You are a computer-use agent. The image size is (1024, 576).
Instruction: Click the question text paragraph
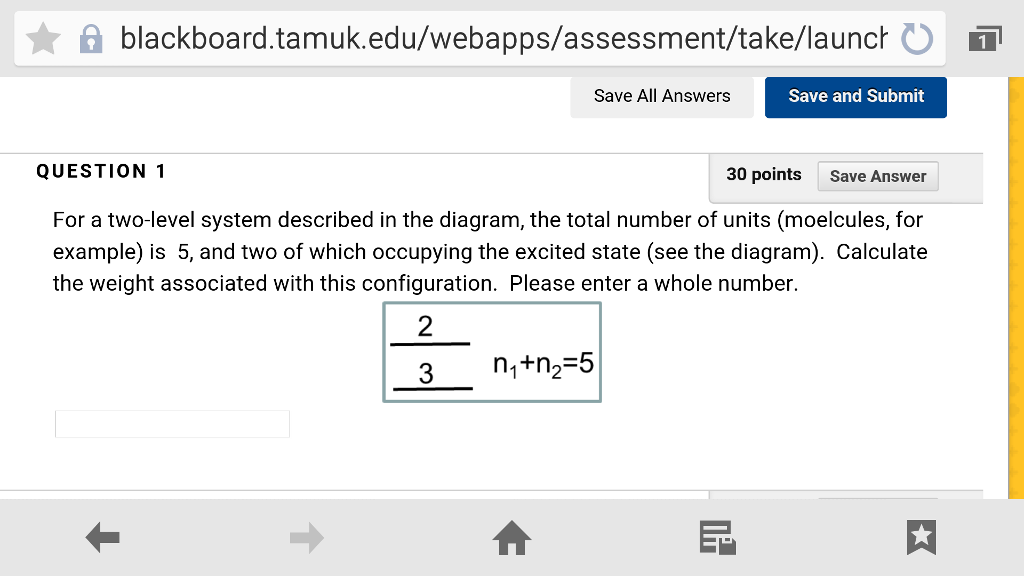click(490, 251)
